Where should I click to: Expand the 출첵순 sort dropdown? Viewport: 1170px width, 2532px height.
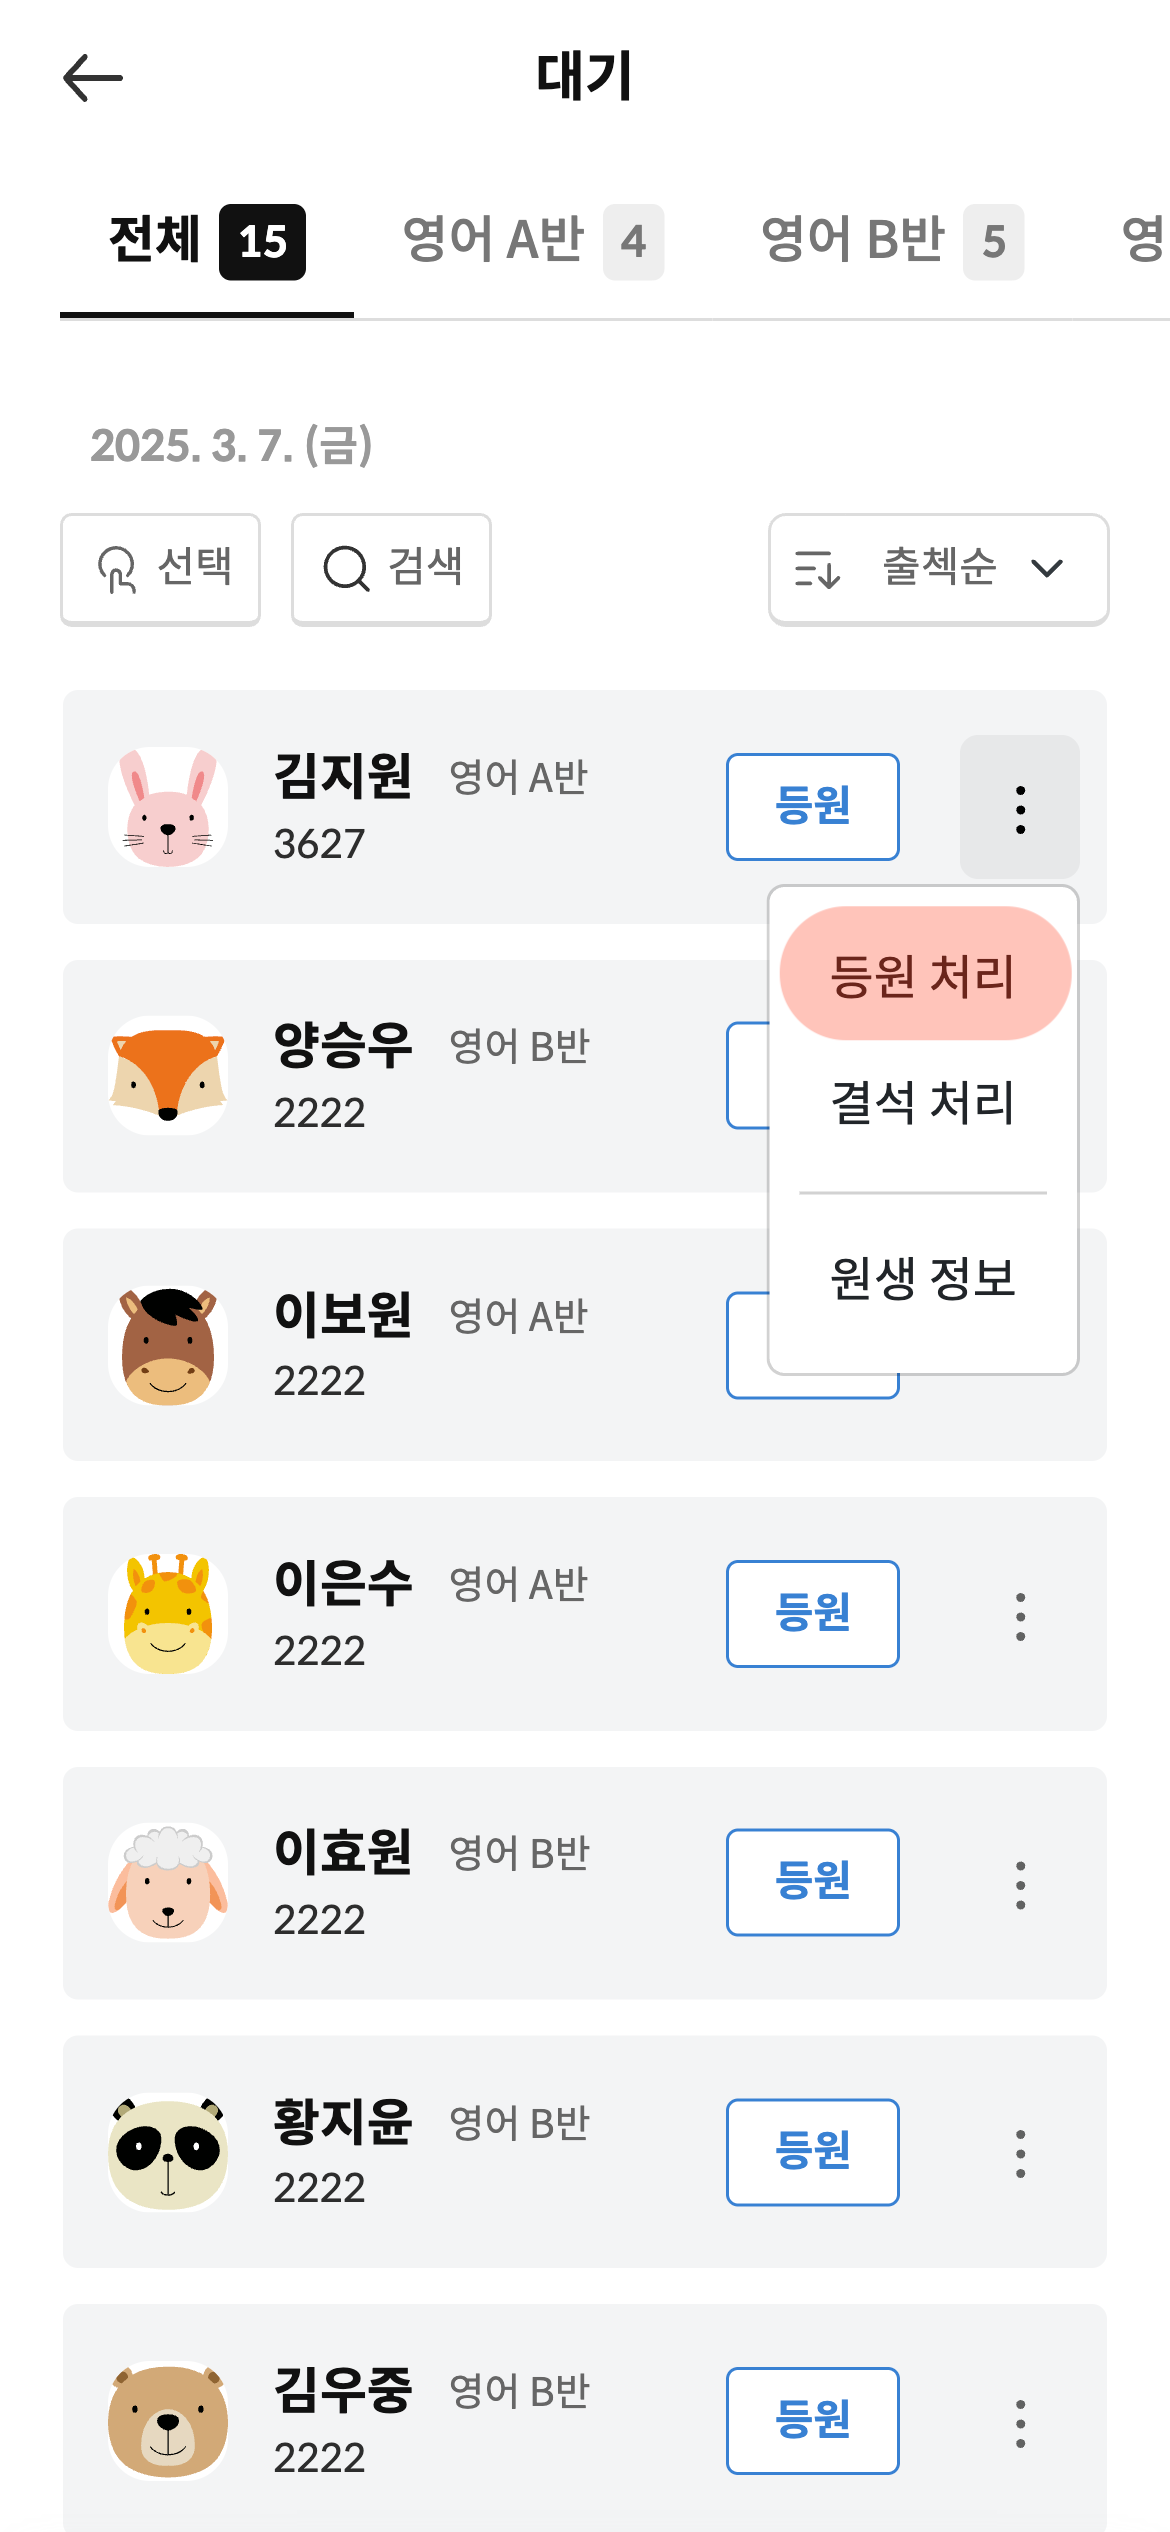click(x=938, y=569)
